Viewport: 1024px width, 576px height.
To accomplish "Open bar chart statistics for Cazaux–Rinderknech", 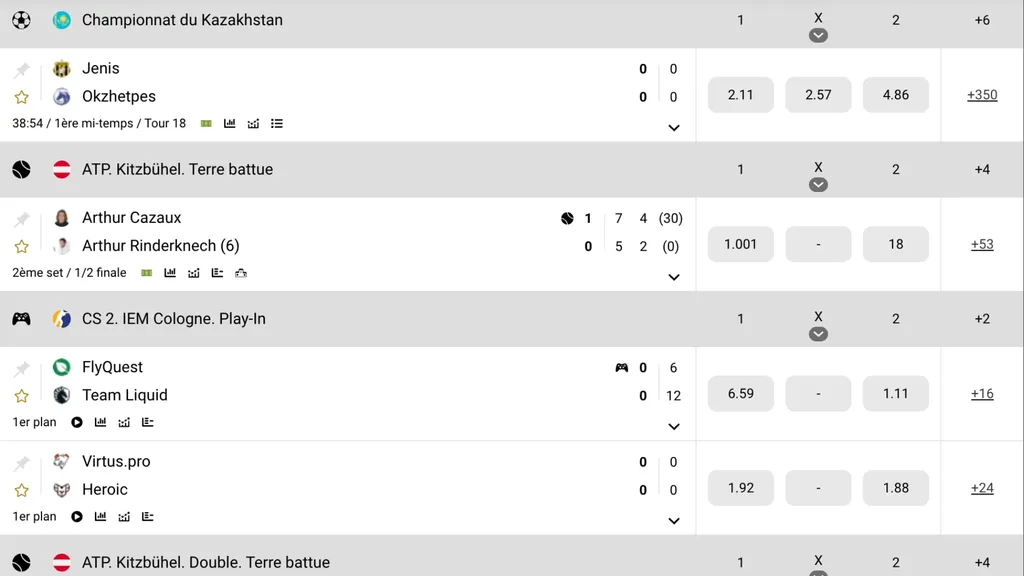I will tap(170, 272).
